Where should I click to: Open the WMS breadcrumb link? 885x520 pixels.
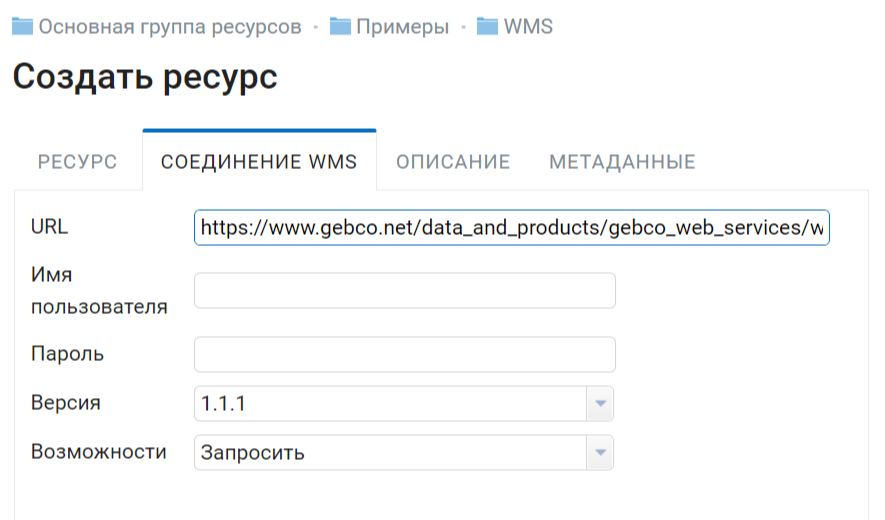click(x=528, y=27)
